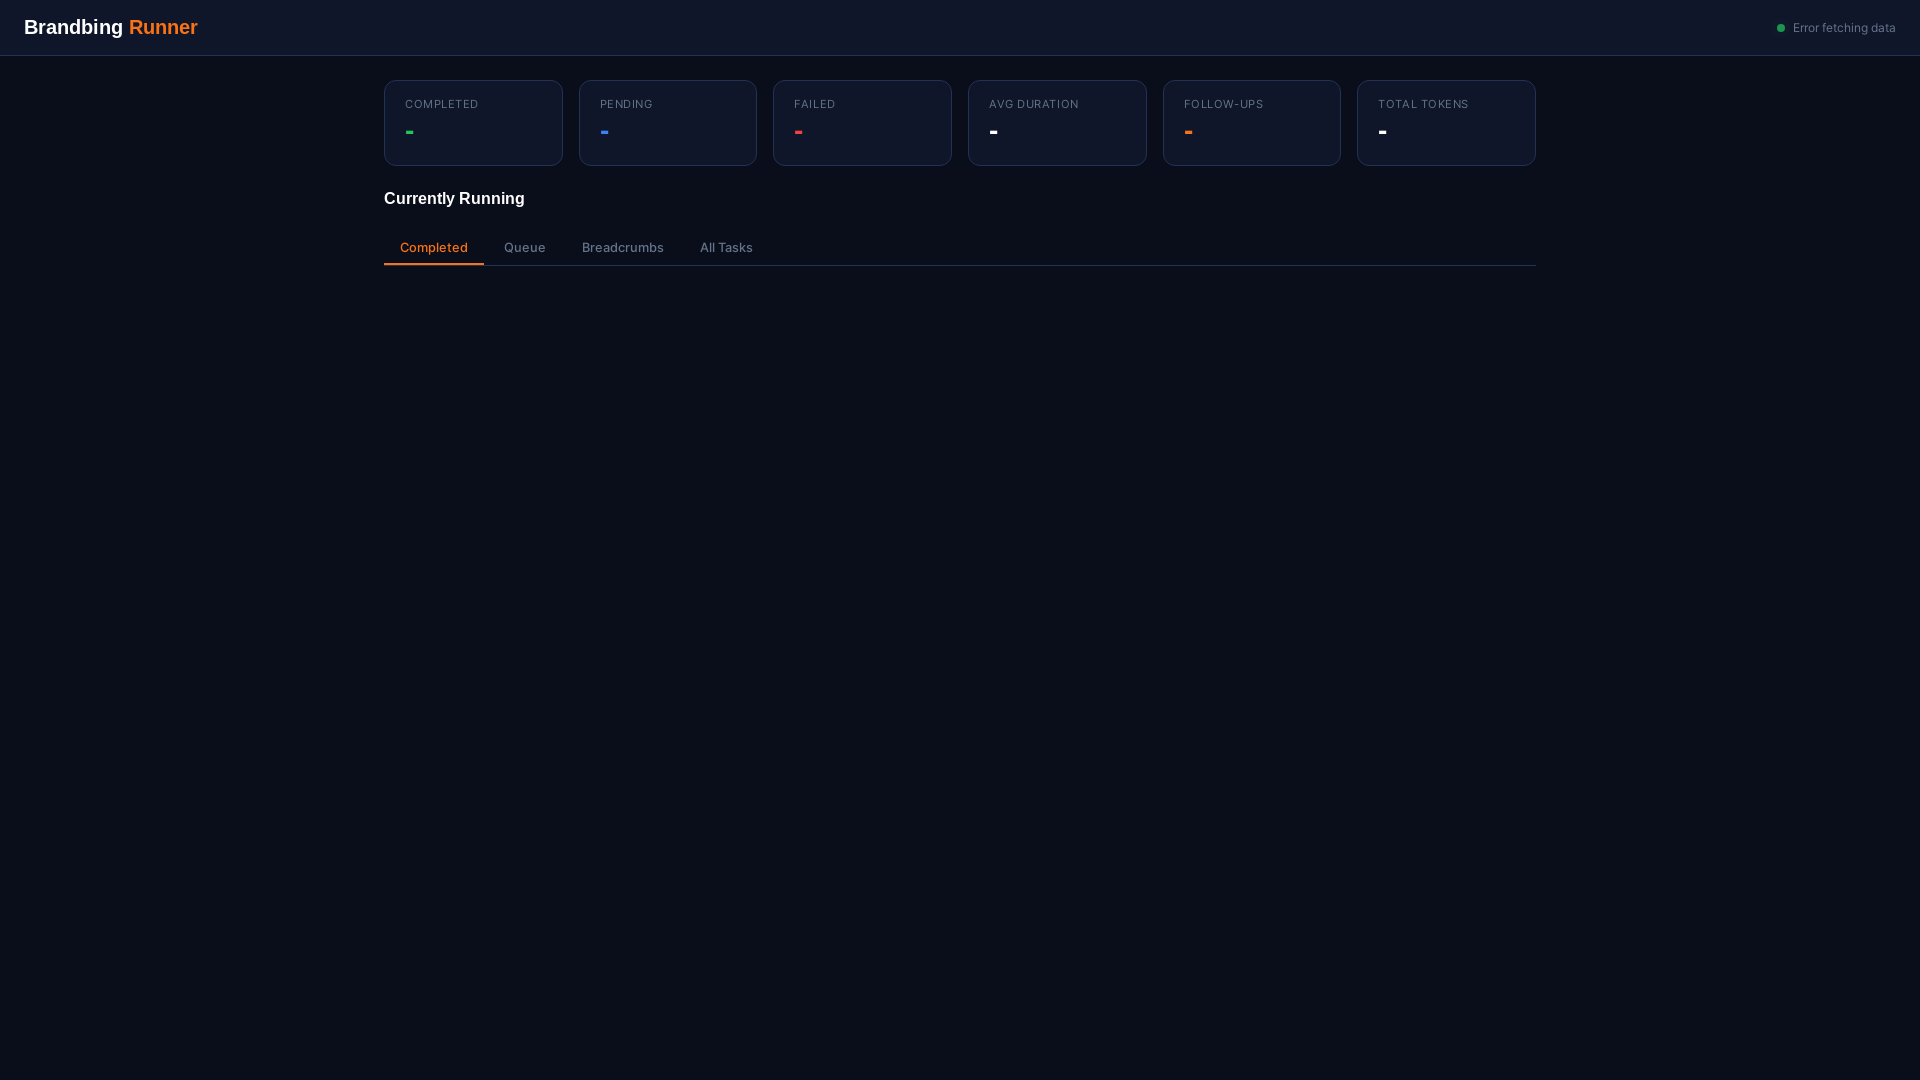Click the "Error fetching data" status text

coord(1844,28)
